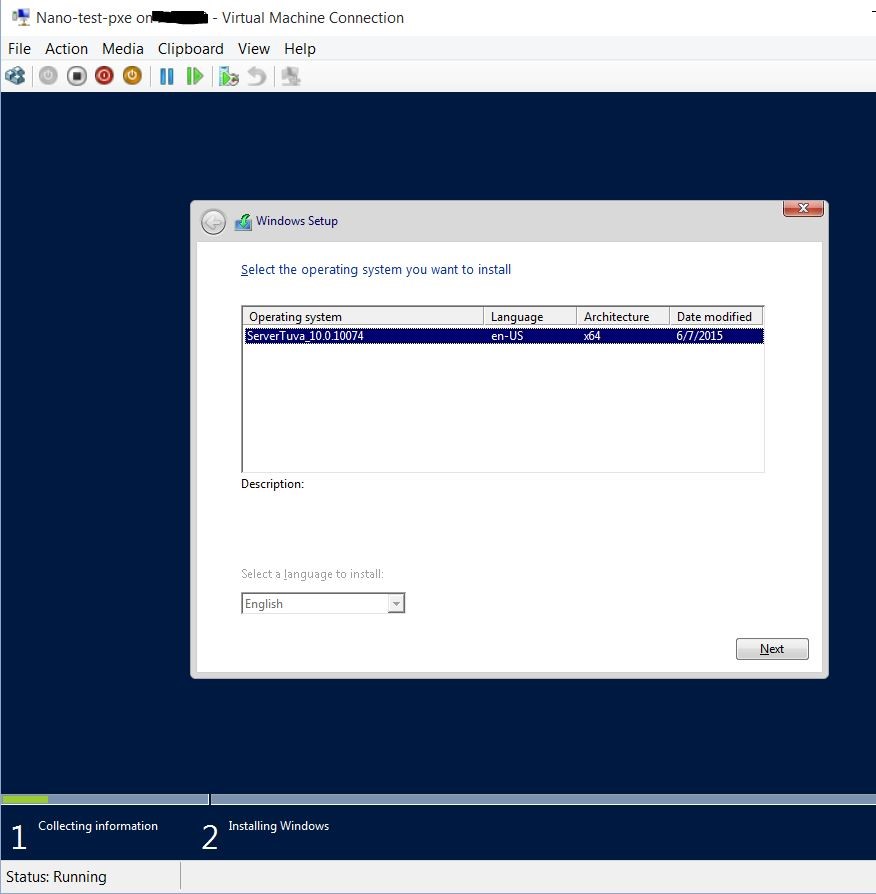Click the green Reset/Resume icon
The image size is (876, 894).
pyautogui.click(x=194, y=76)
